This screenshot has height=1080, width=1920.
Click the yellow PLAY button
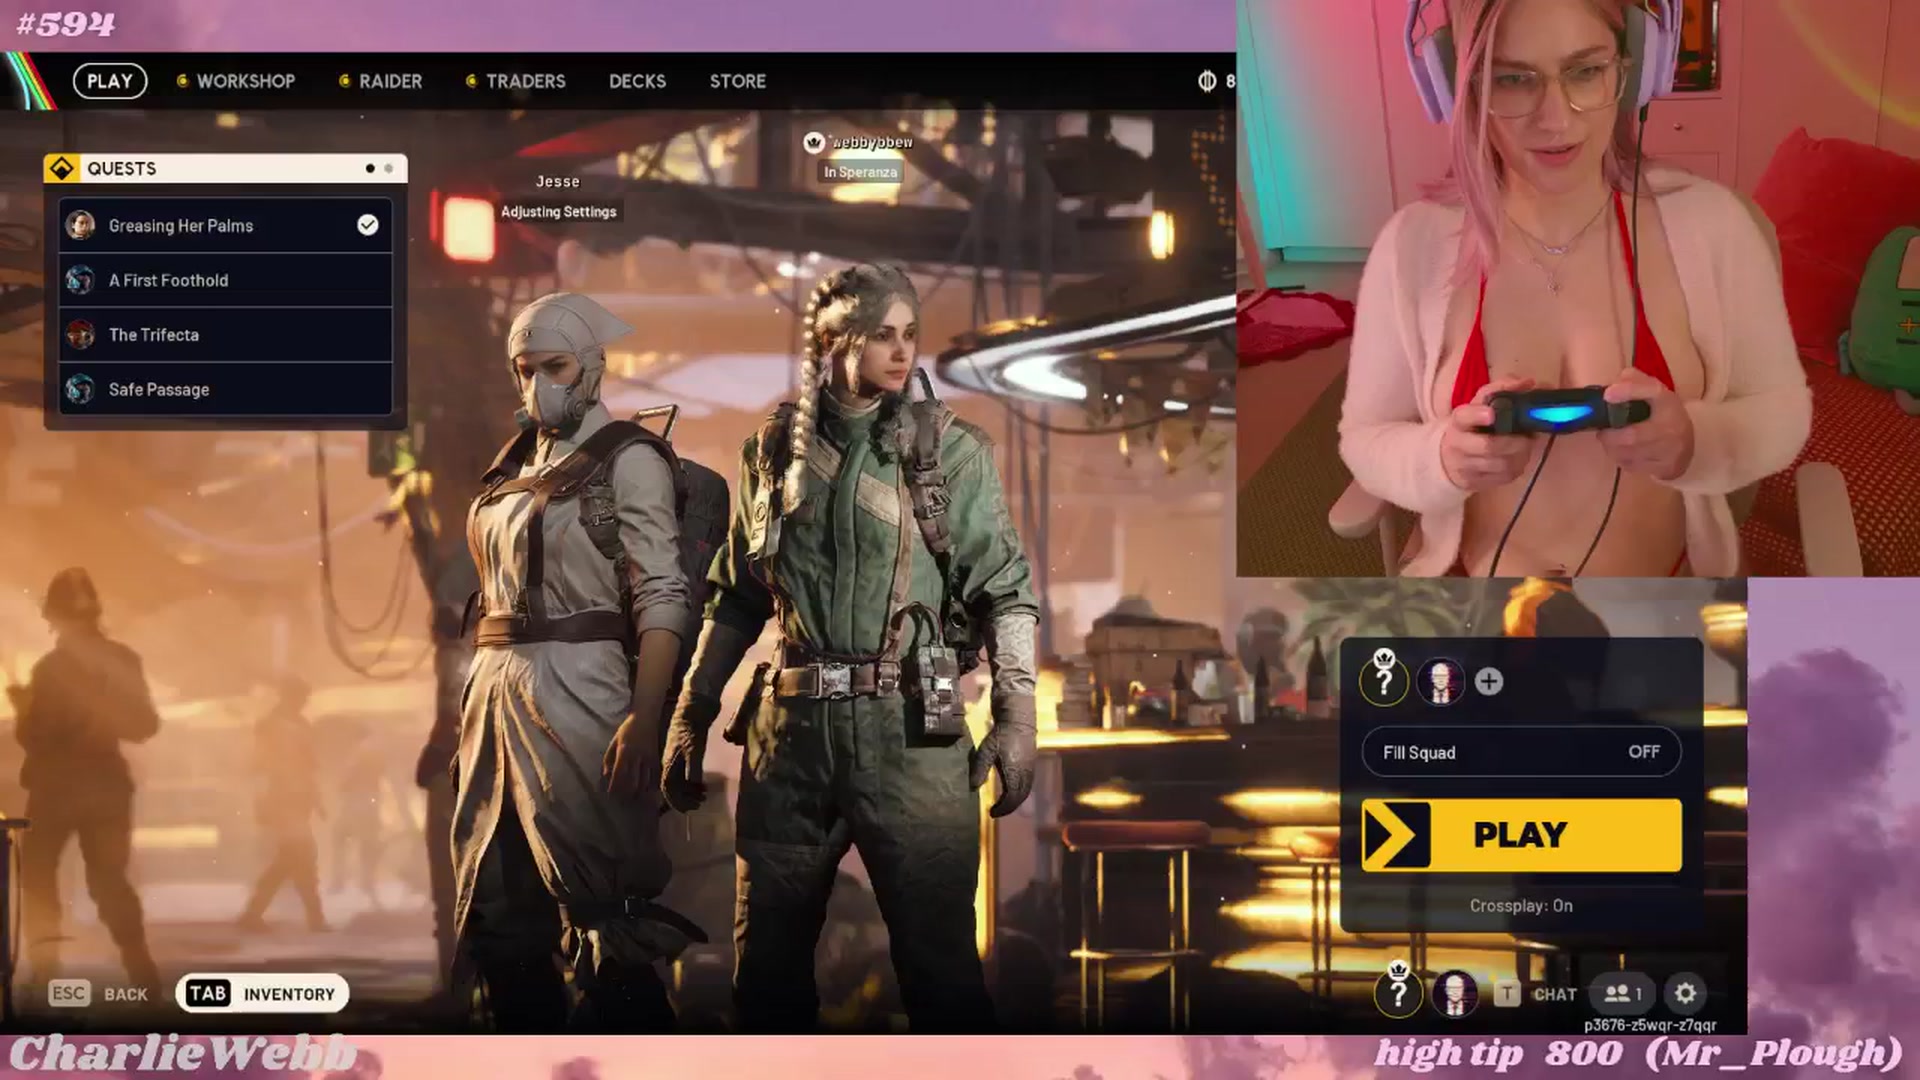click(x=1521, y=835)
